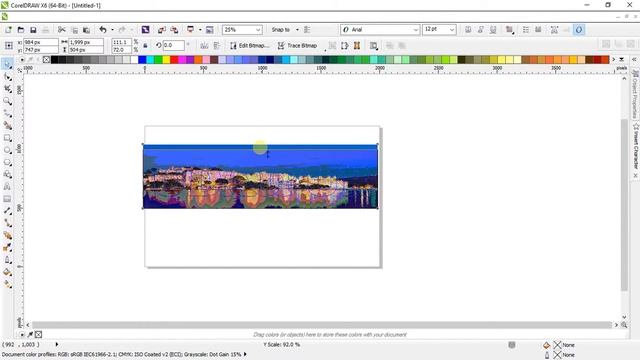Toggle the highlighted active toolbar option
640x360 pixels.
[579, 30]
